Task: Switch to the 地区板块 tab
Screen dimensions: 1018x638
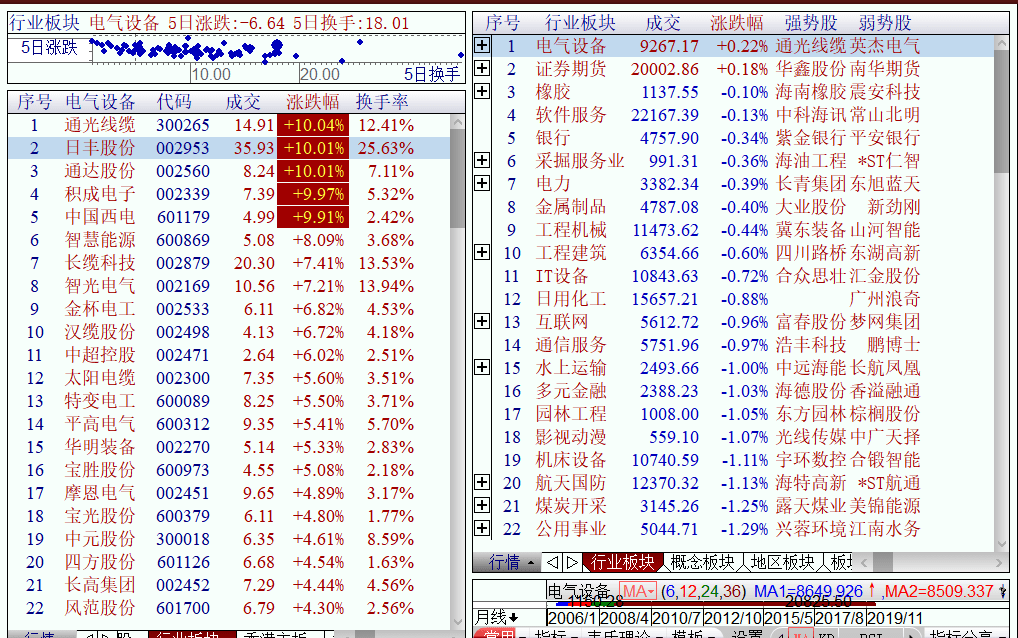Action: [782, 562]
